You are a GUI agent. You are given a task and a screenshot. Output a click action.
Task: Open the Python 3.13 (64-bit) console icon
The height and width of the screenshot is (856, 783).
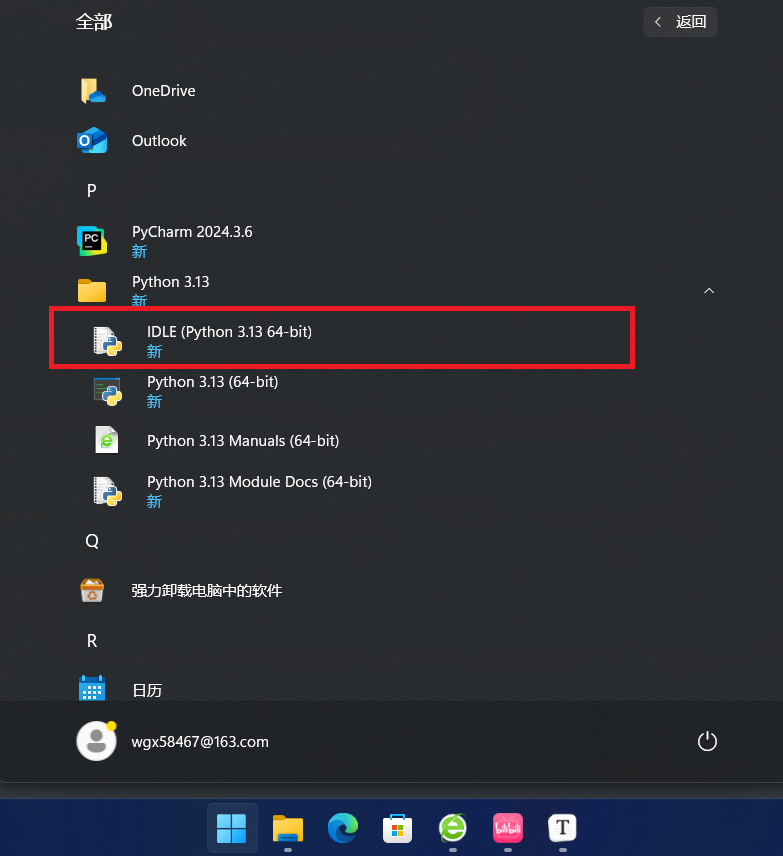point(107,391)
